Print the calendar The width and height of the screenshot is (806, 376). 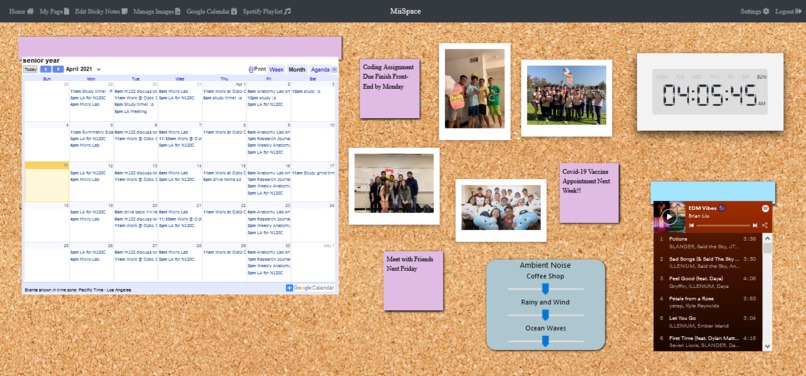(258, 69)
